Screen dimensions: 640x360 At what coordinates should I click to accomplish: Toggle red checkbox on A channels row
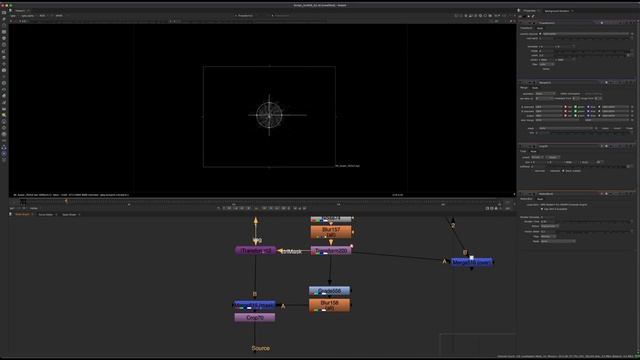[x=566, y=107]
